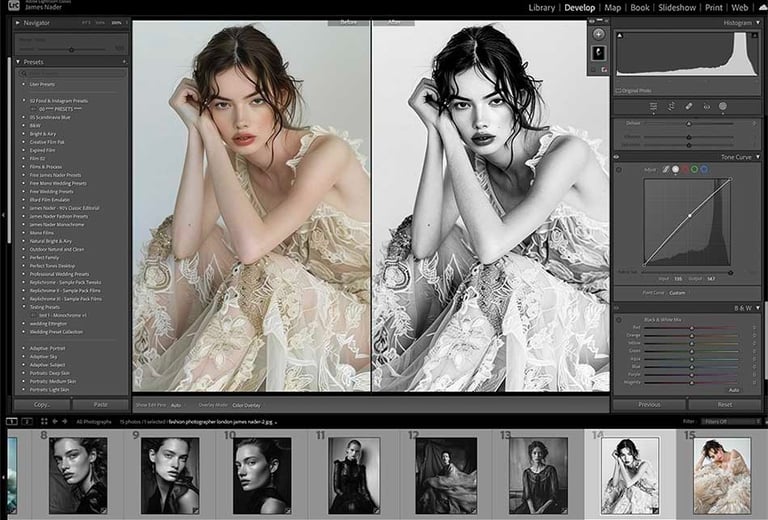Open the Map module
Screen dimensions: 768x520
point(612,7)
